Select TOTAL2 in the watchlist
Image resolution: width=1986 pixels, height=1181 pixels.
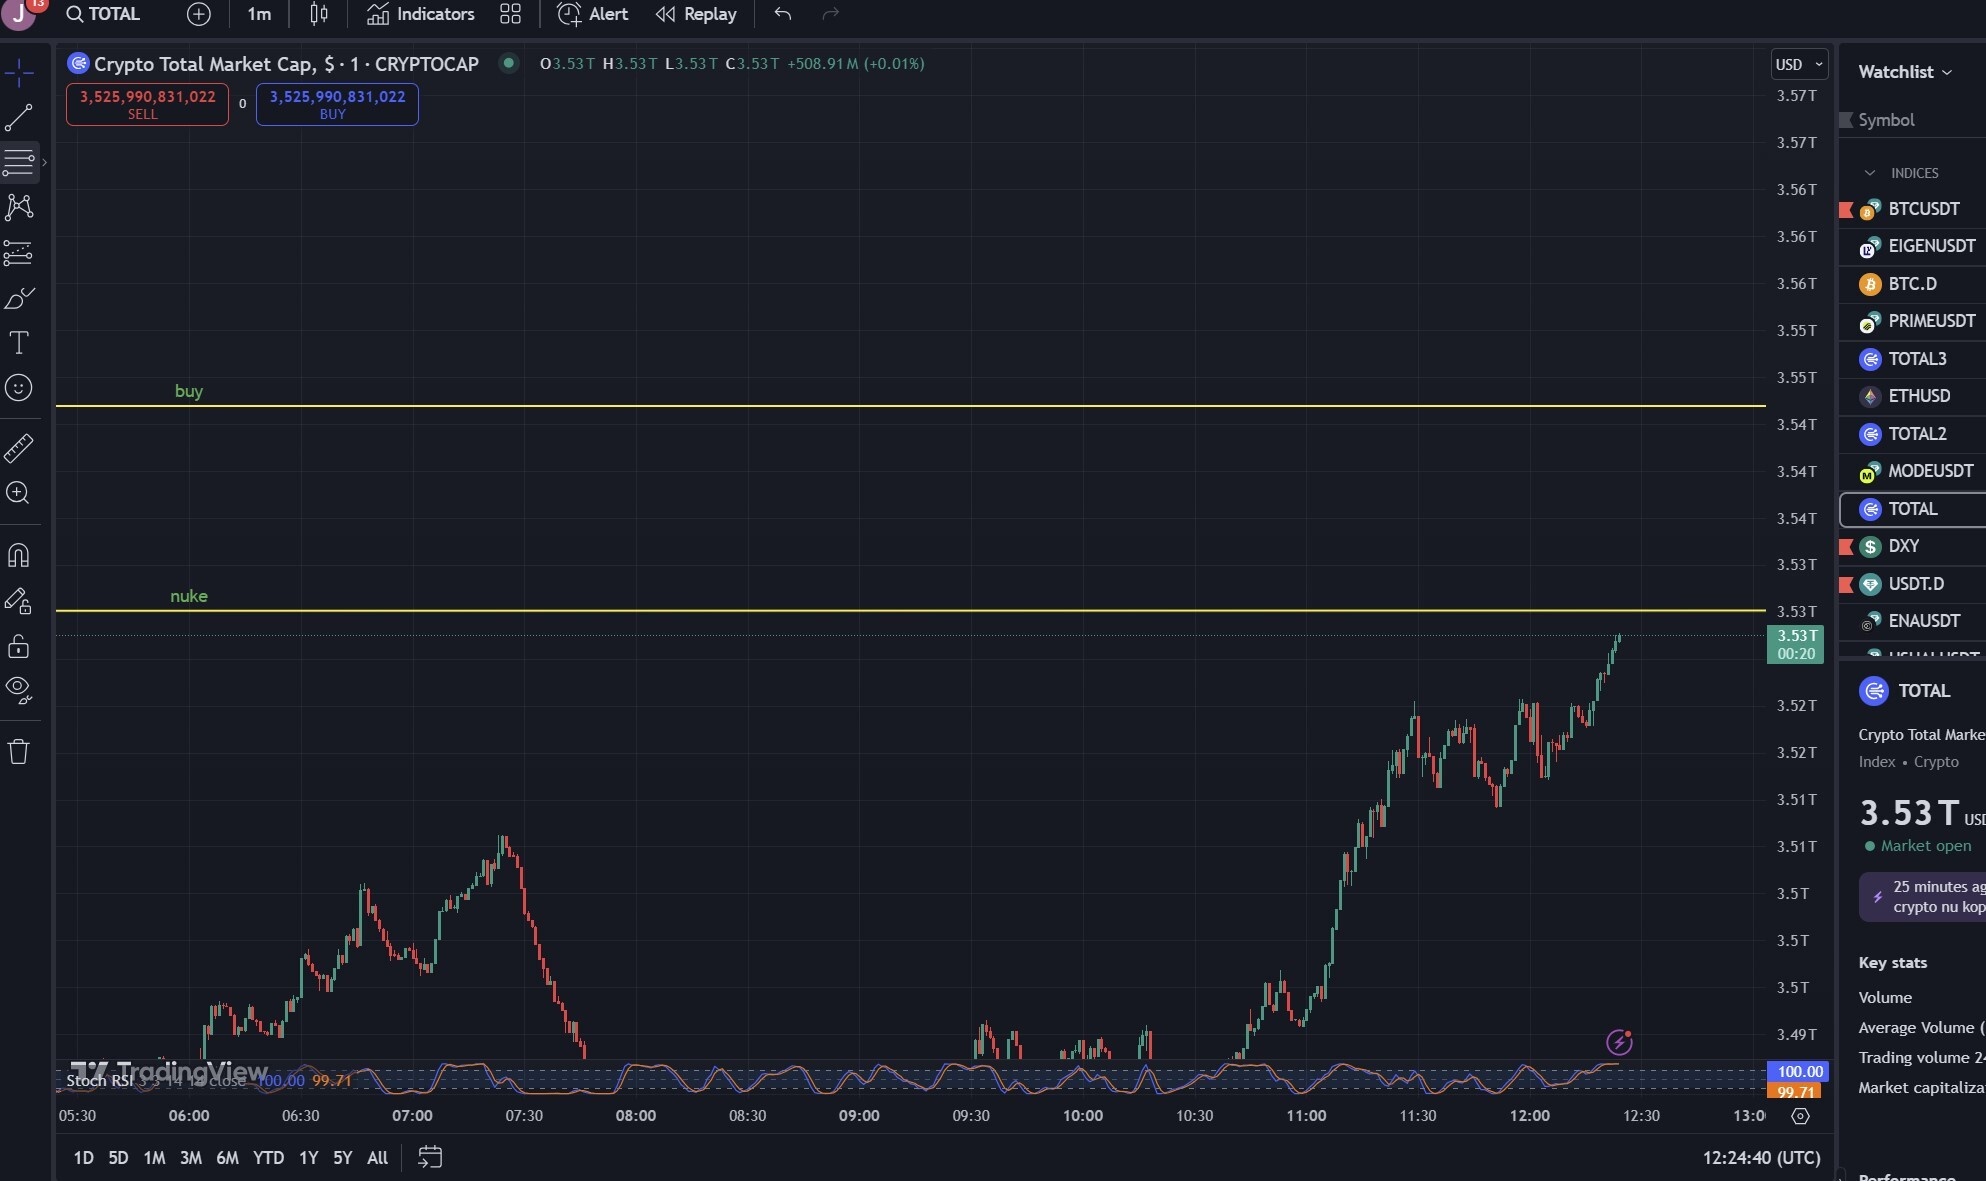1912,434
